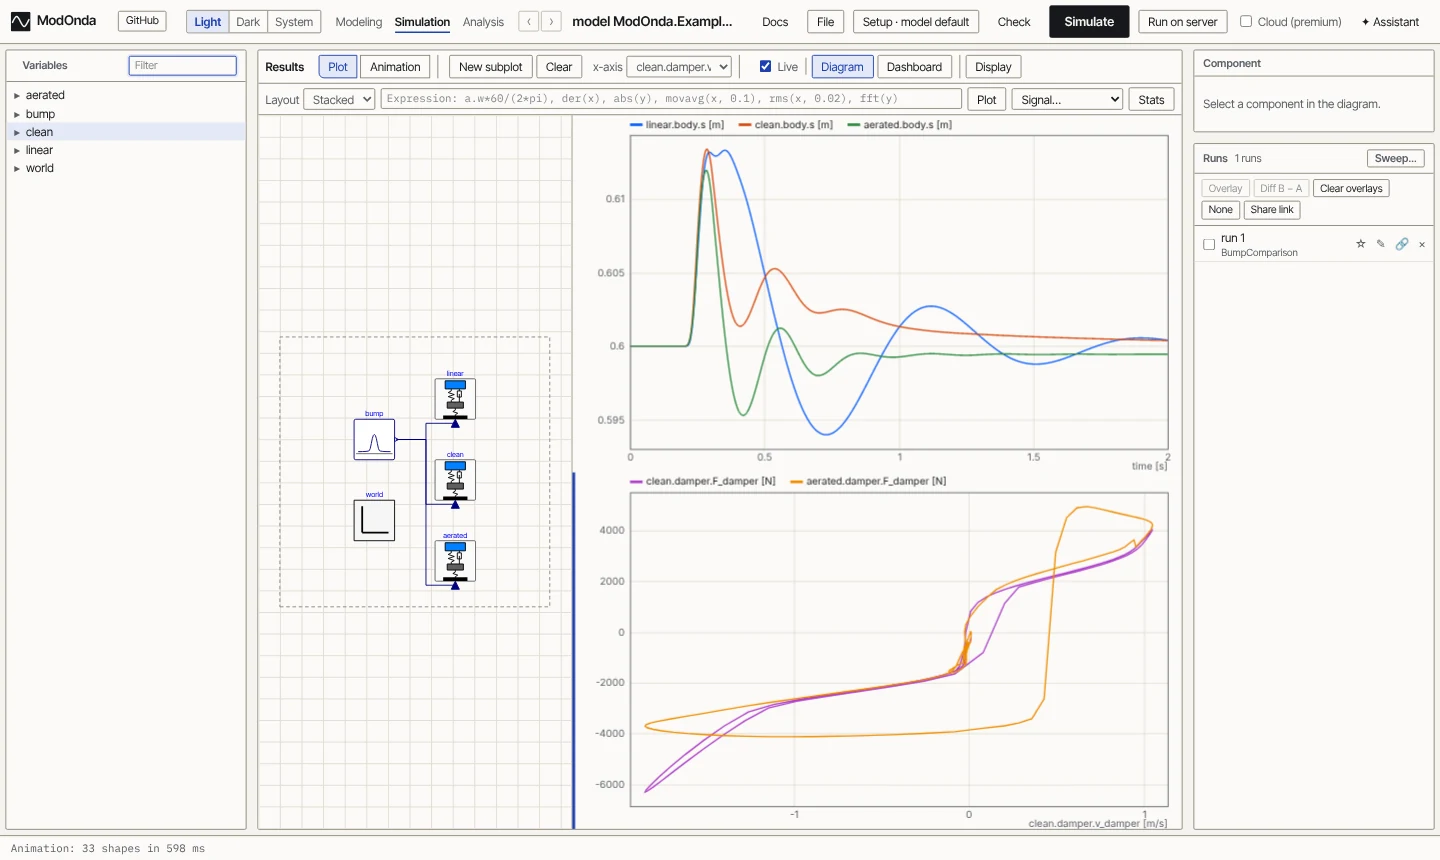1440x860 pixels.
Task: Select the clean suspension block in diagram
Action: click(x=455, y=480)
